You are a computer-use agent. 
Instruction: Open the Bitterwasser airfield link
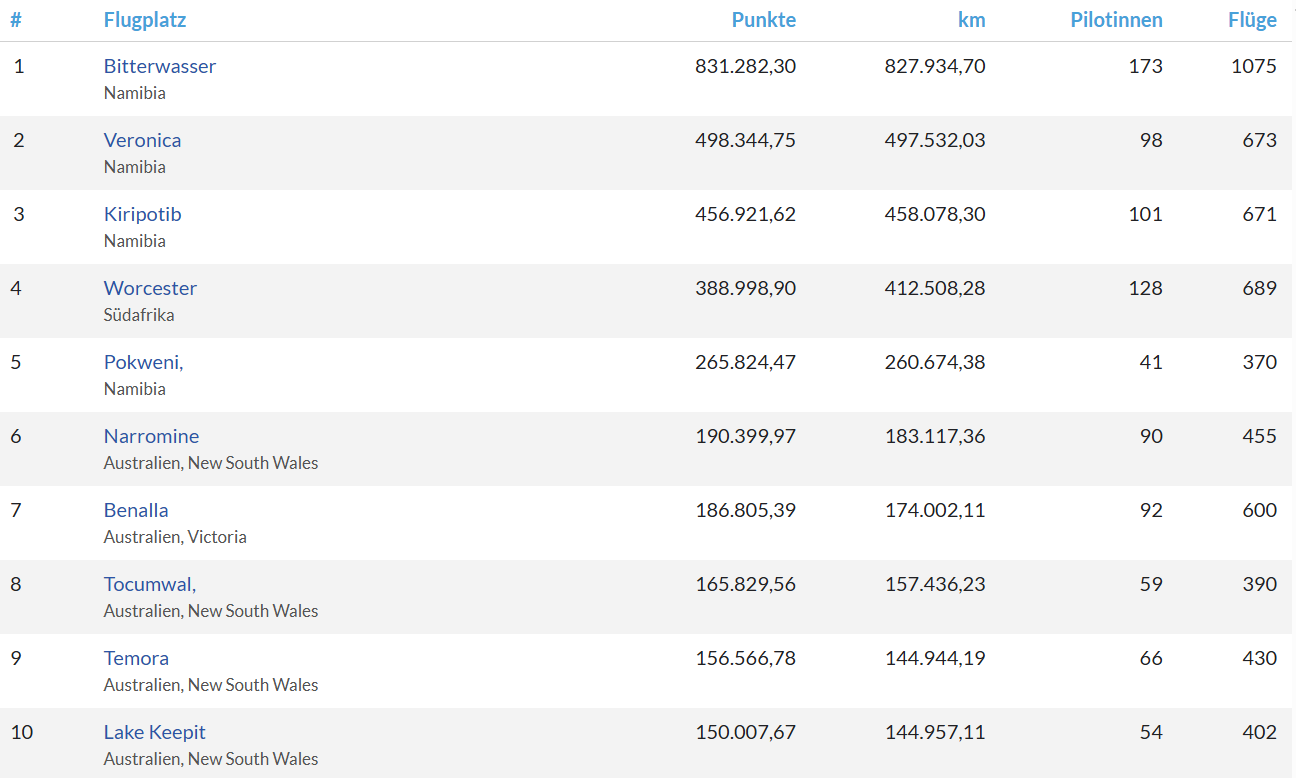[159, 66]
